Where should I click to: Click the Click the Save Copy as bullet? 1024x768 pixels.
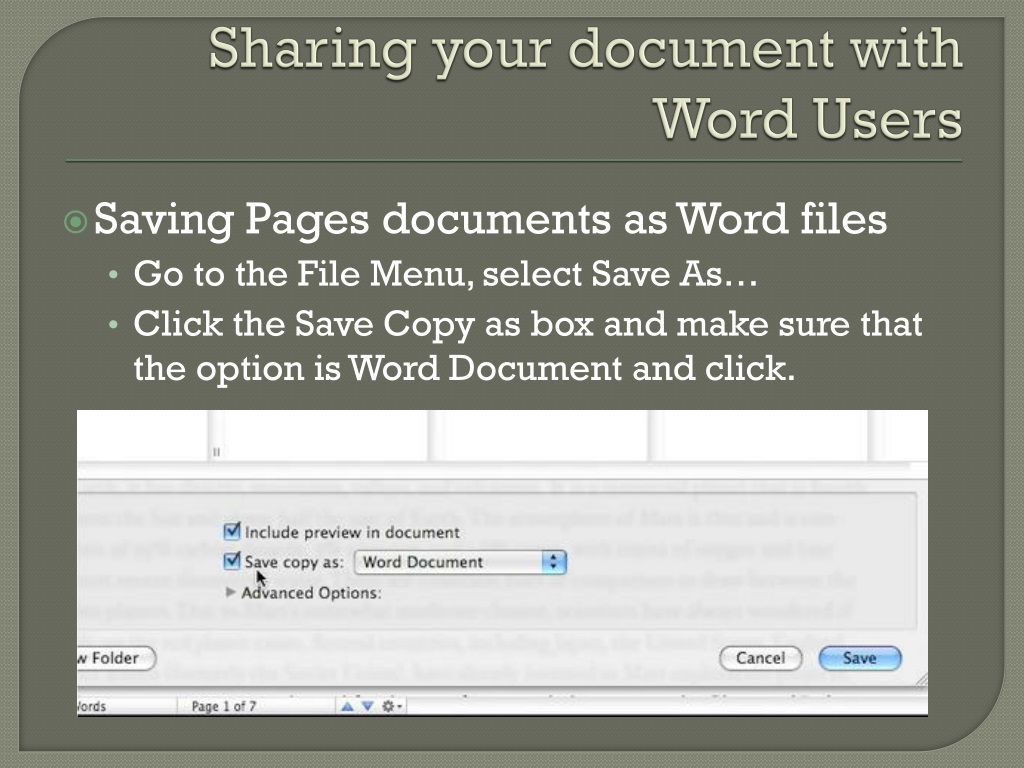(528, 345)
